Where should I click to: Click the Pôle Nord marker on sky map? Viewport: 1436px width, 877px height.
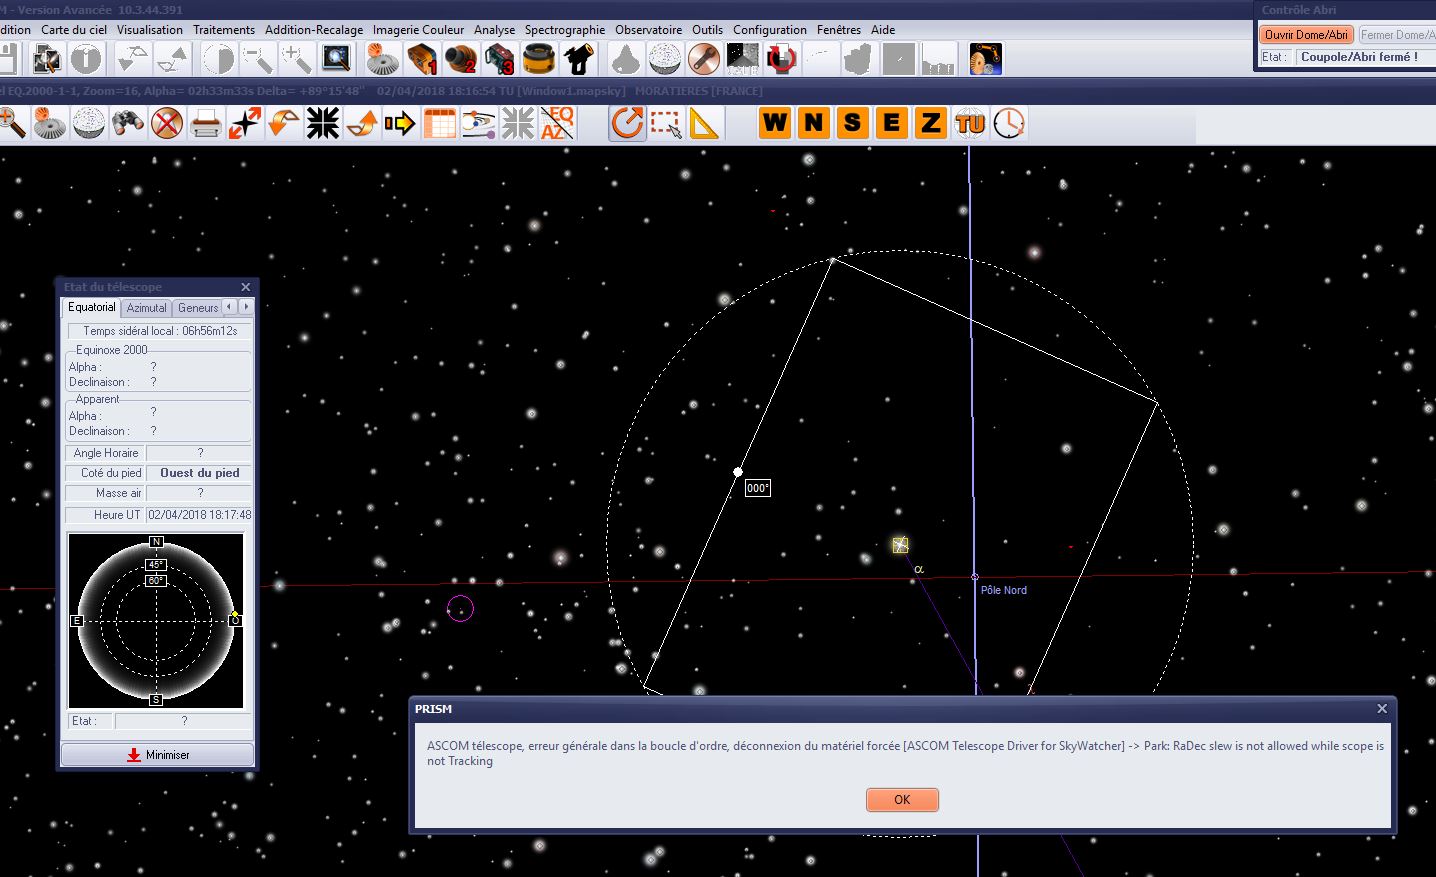coord(975,577)
